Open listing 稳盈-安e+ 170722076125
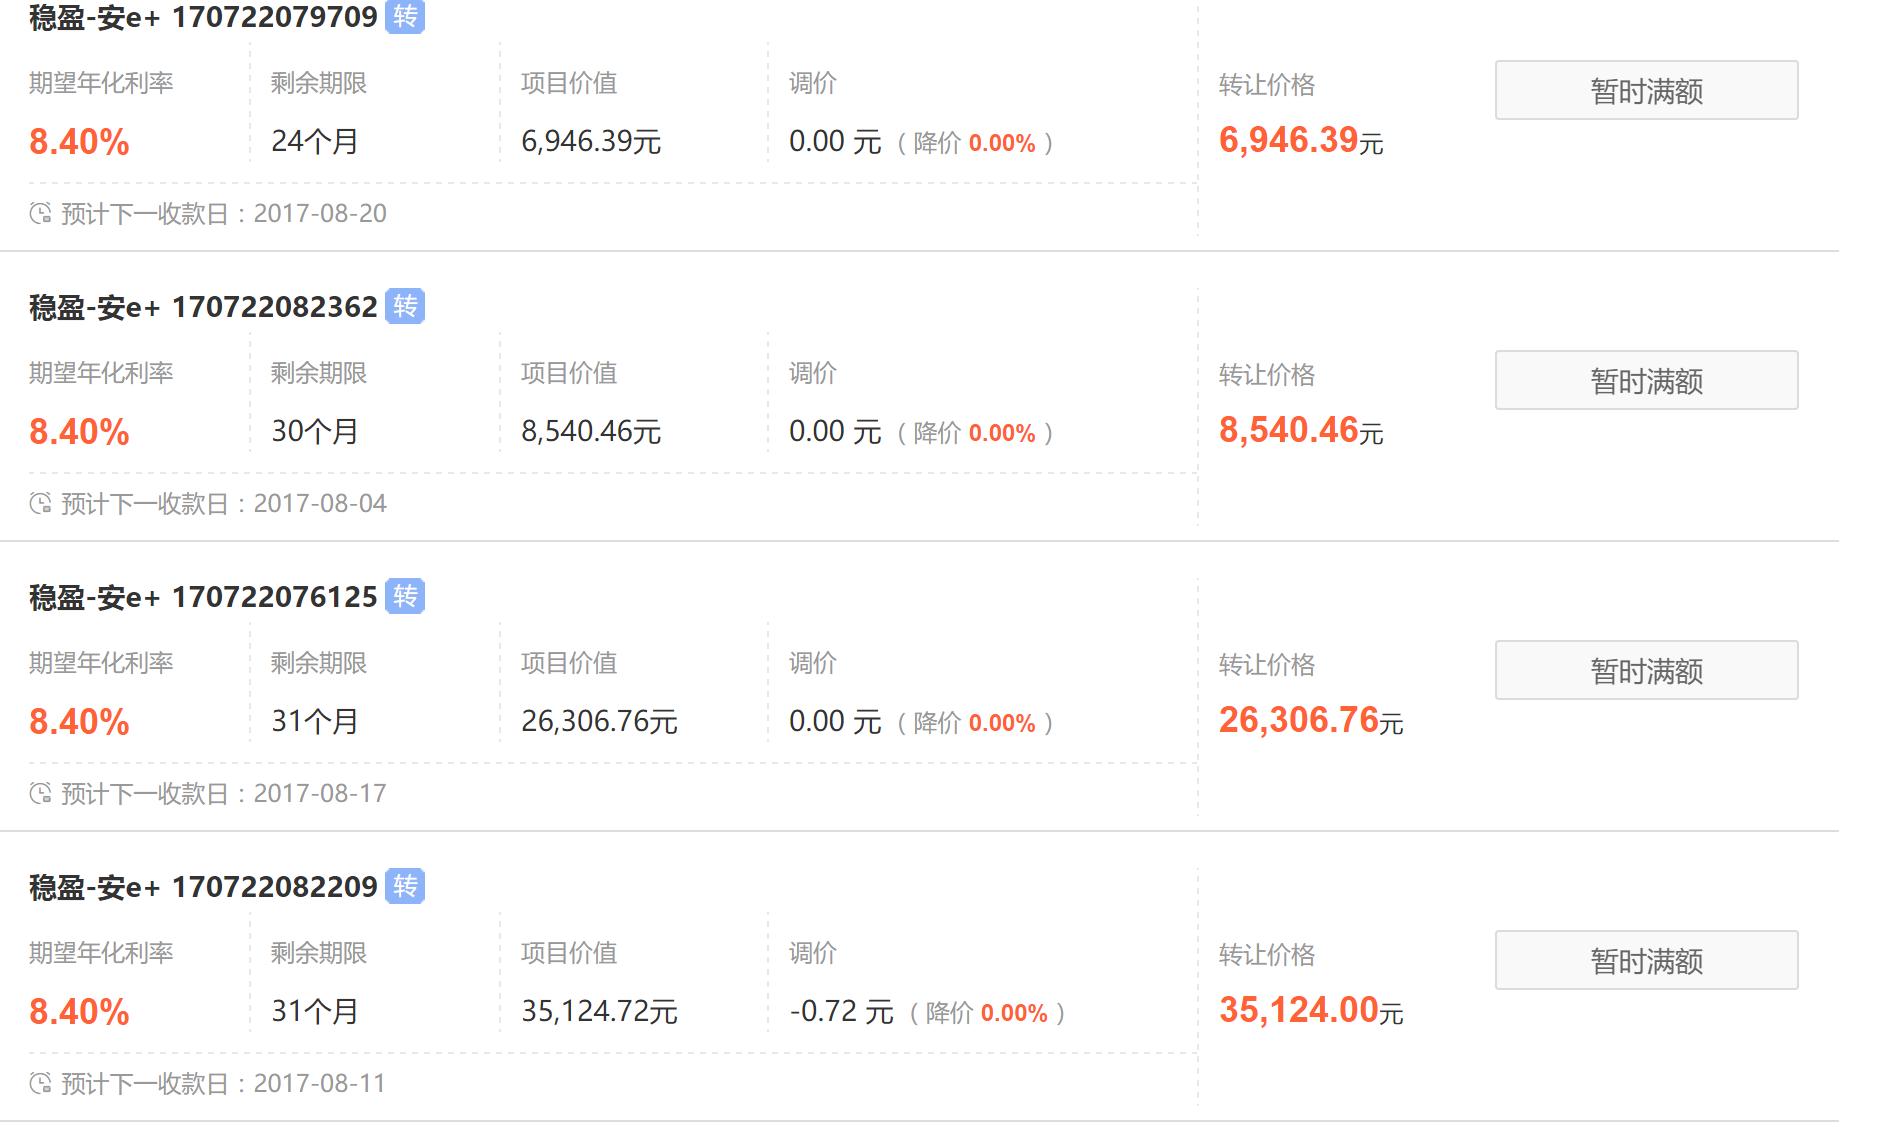Screen dimensions: 1887x1140 coord(200,595)
